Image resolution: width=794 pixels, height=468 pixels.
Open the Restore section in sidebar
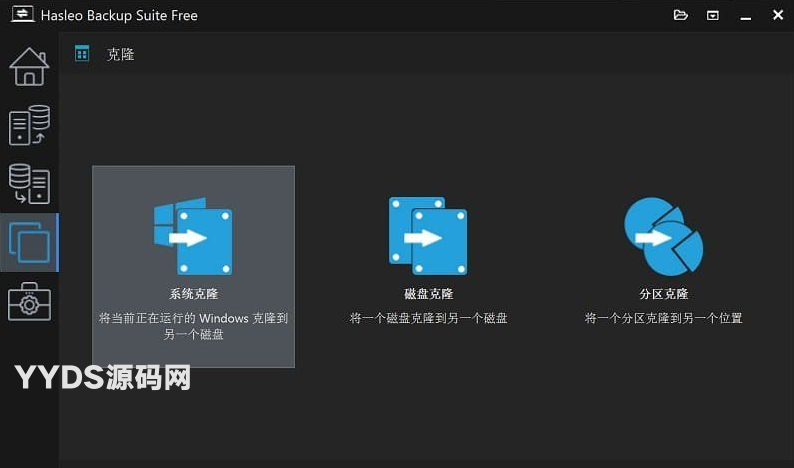click(29, 184)
